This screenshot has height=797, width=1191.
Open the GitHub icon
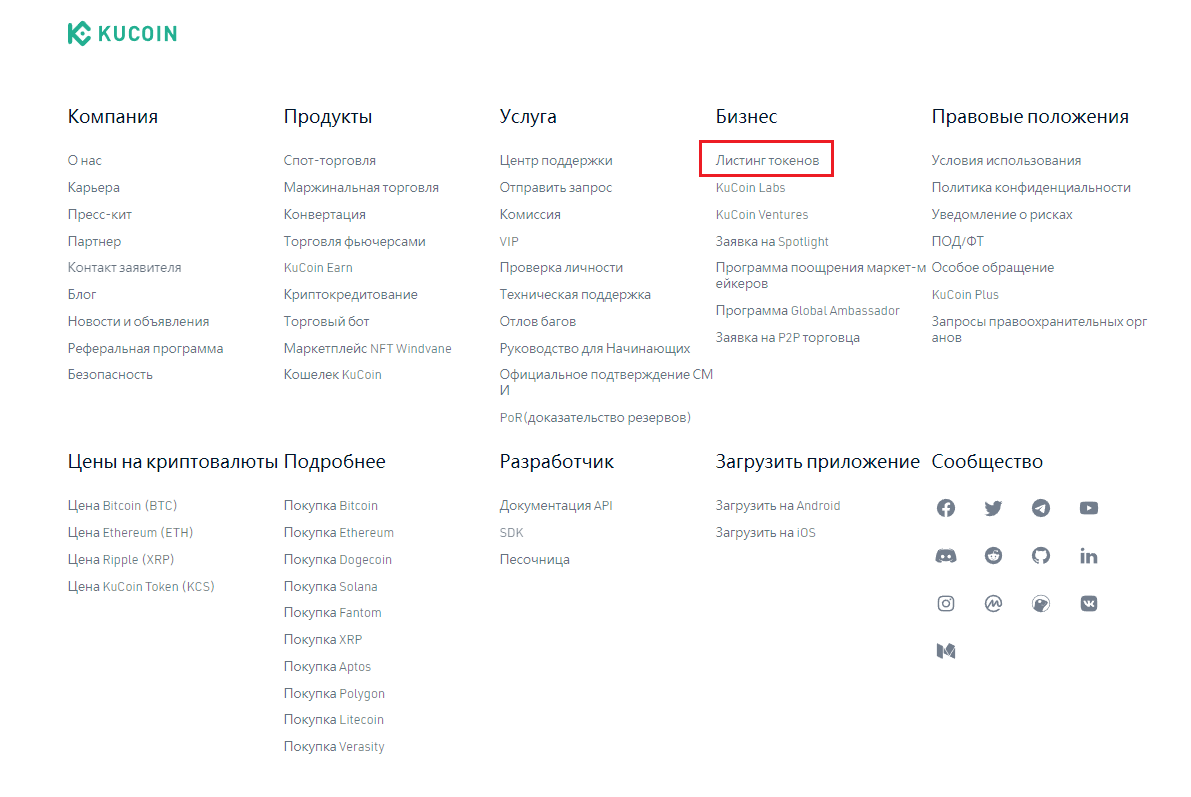(1041, 555)
